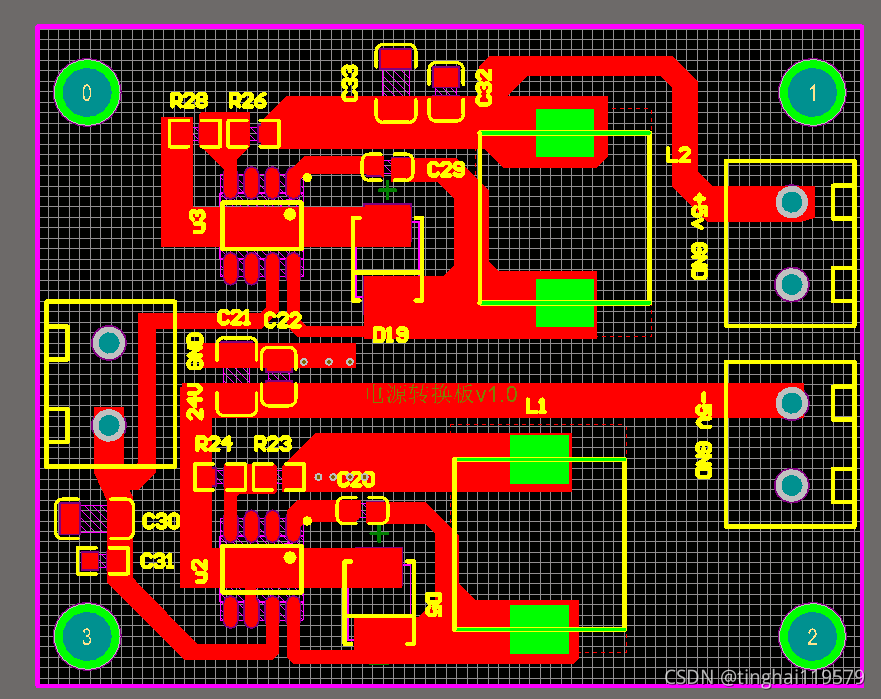Click the L2 inductor designator
This screenshot has height=699, width=881.
pyautogui.click(x=678, y=155)
